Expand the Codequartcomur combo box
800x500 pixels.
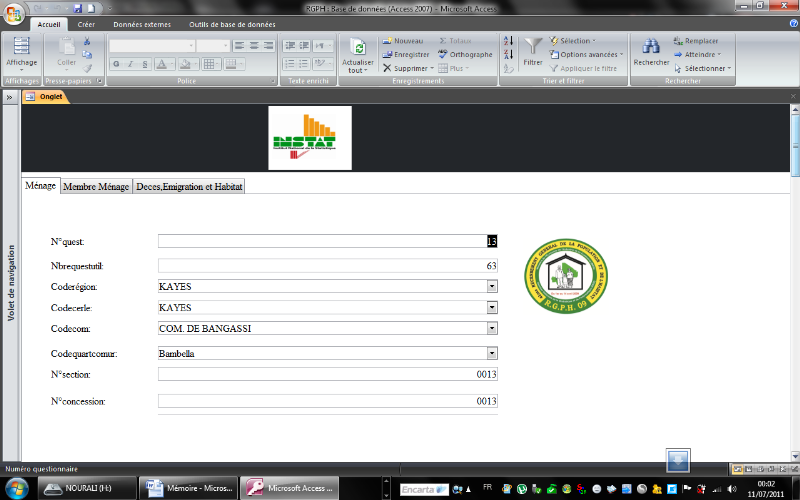tap(491, 353)
